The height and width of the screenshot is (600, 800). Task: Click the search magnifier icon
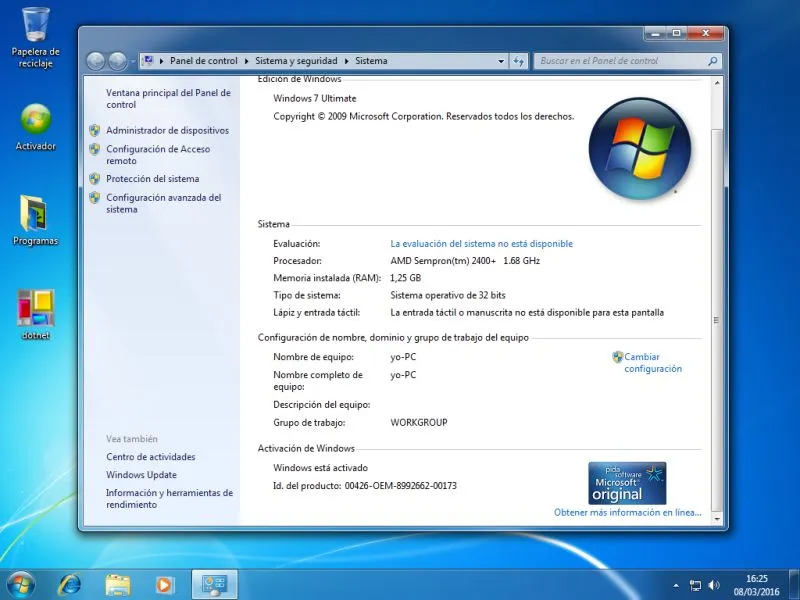pos(713,61)
